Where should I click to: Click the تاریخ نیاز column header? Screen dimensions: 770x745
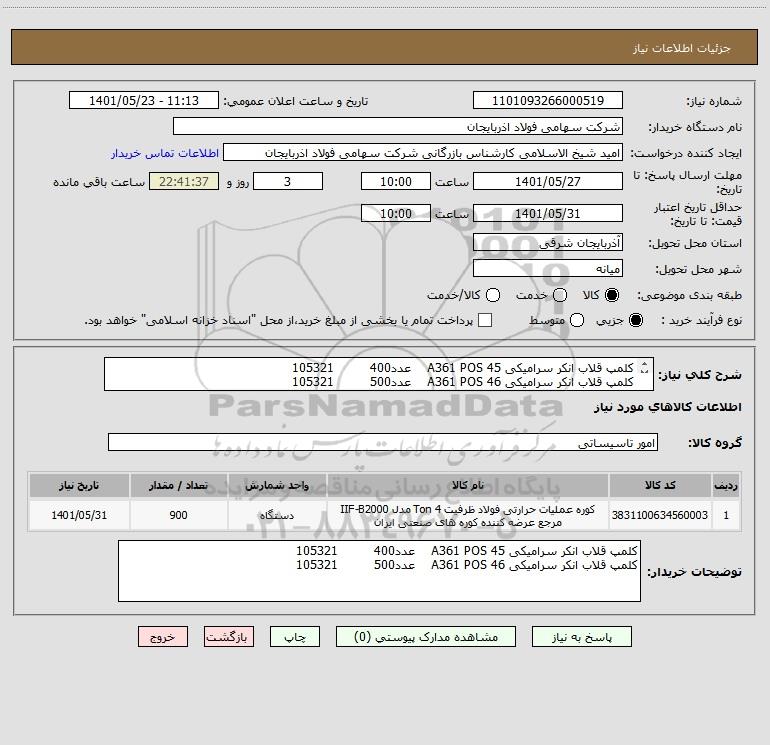point(79,486)
